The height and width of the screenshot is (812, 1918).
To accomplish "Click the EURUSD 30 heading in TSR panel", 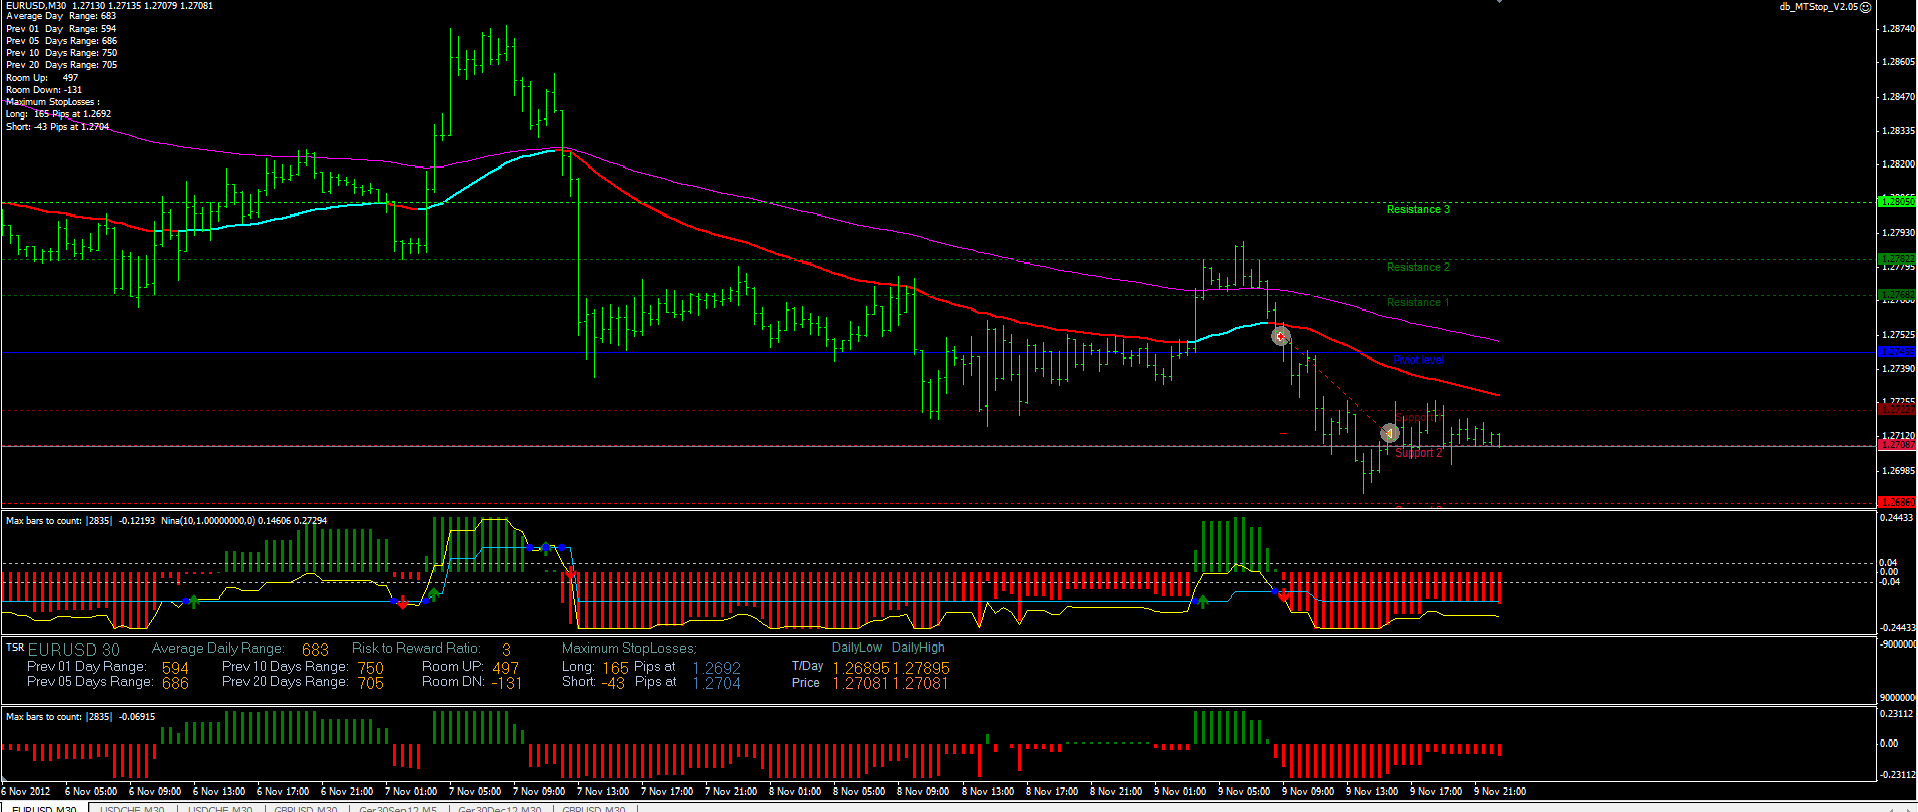I will pos(73,650).
